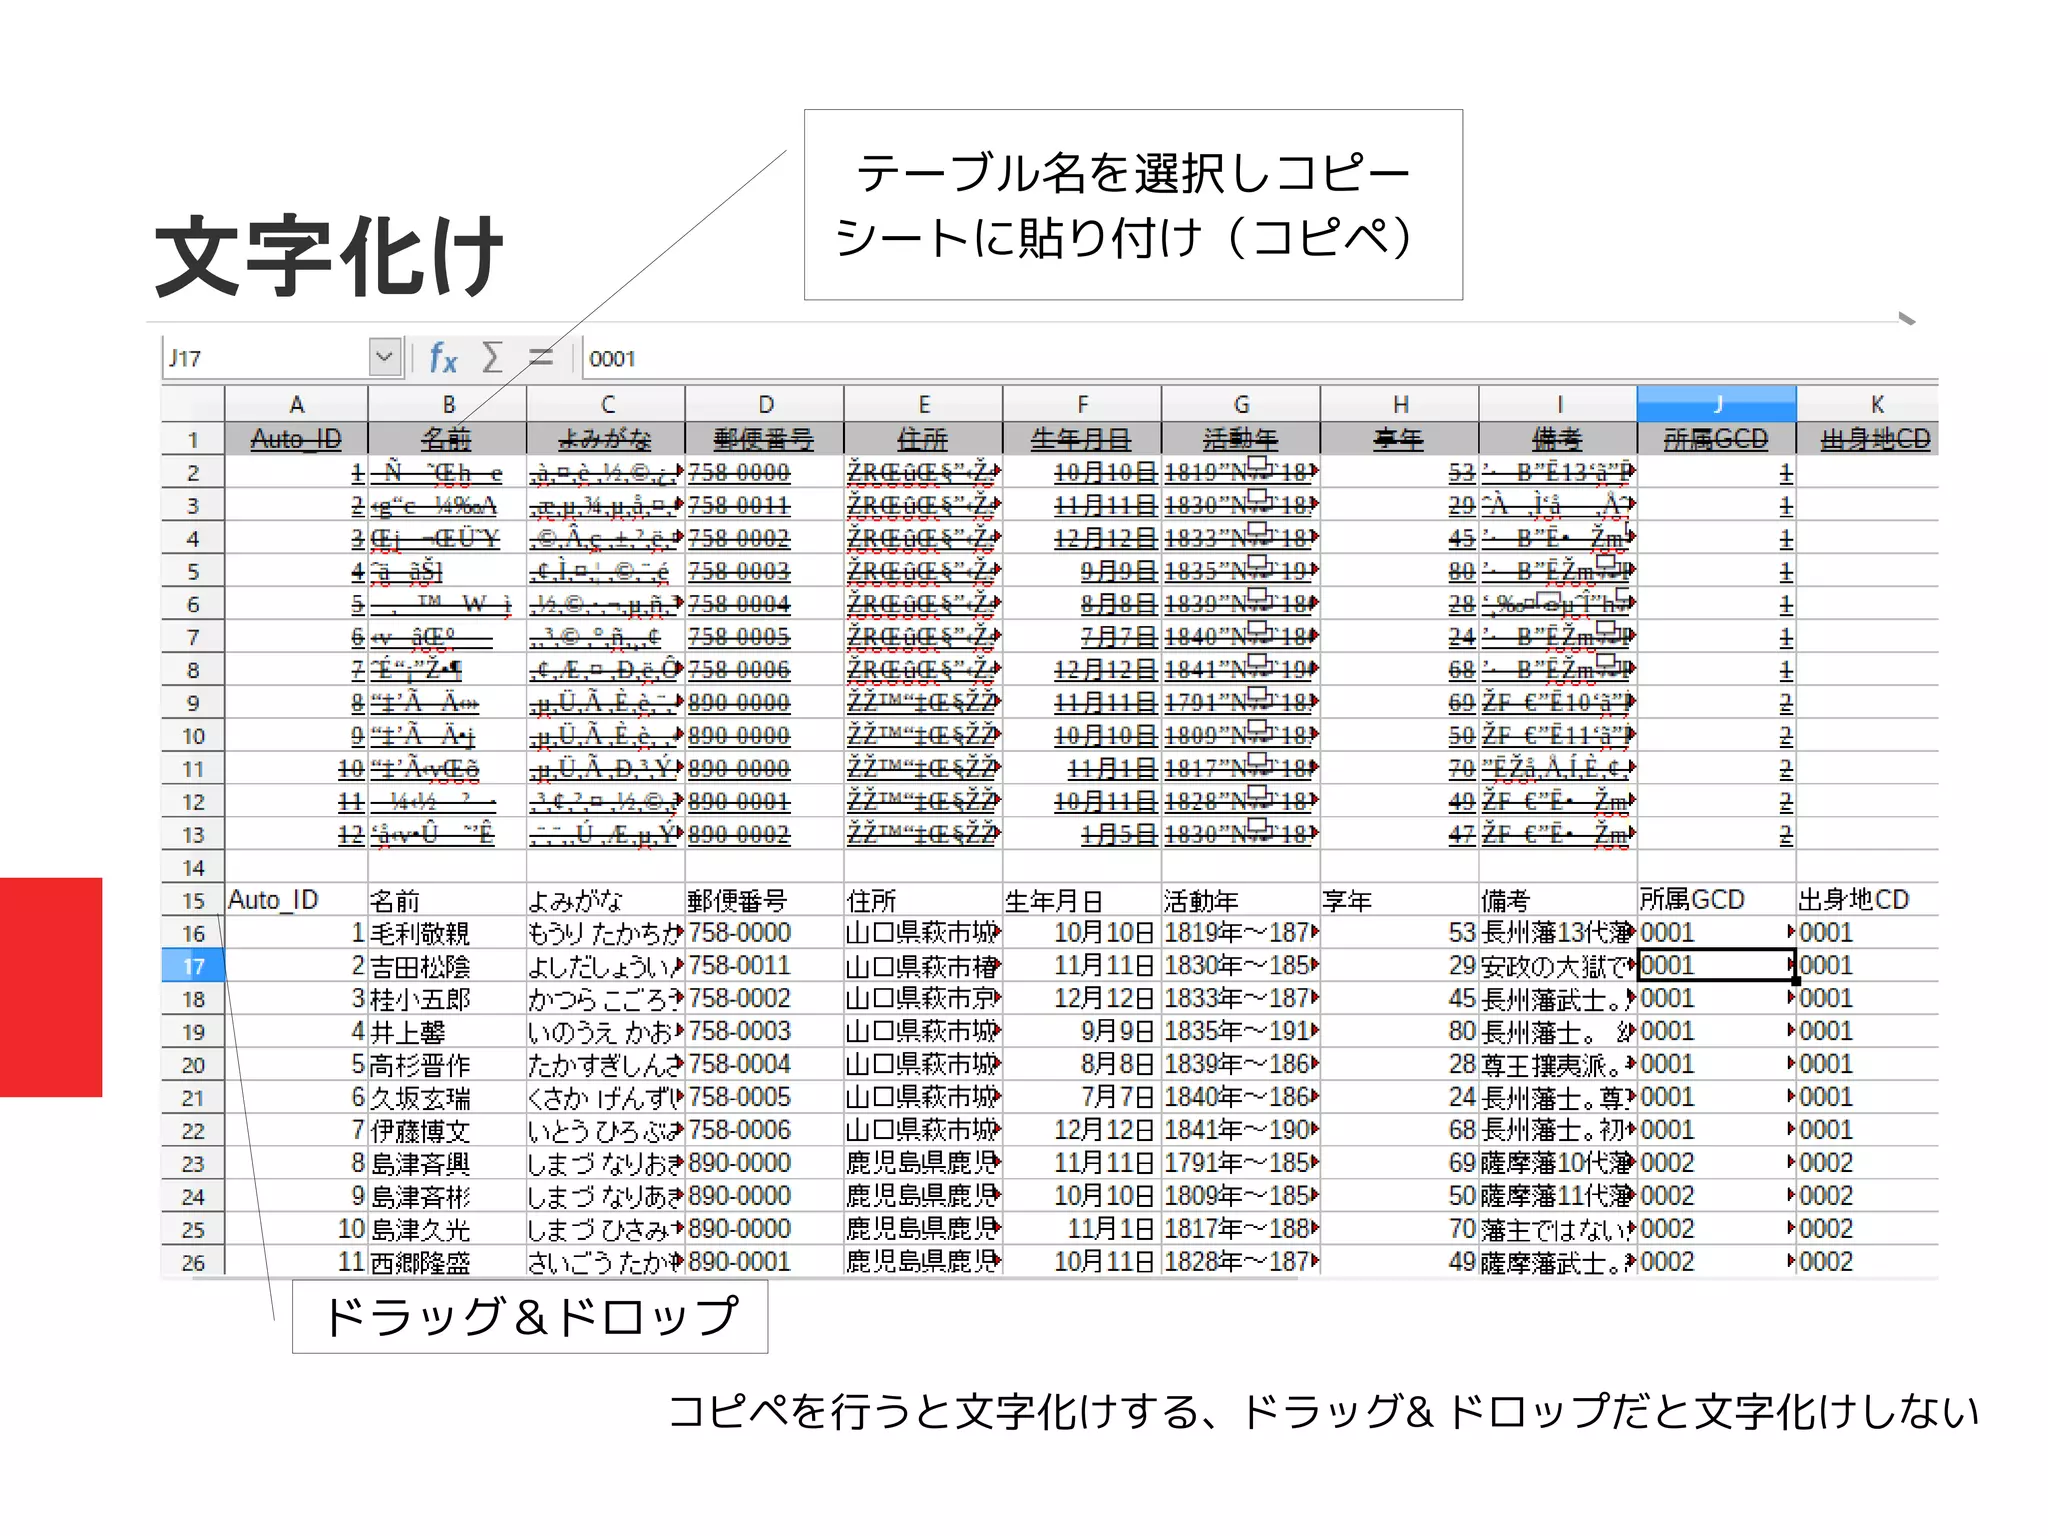Image resolution: width=2048 pixels, height=1536 pixels.
Task: Select column G header
Action: coord(1241,404)
